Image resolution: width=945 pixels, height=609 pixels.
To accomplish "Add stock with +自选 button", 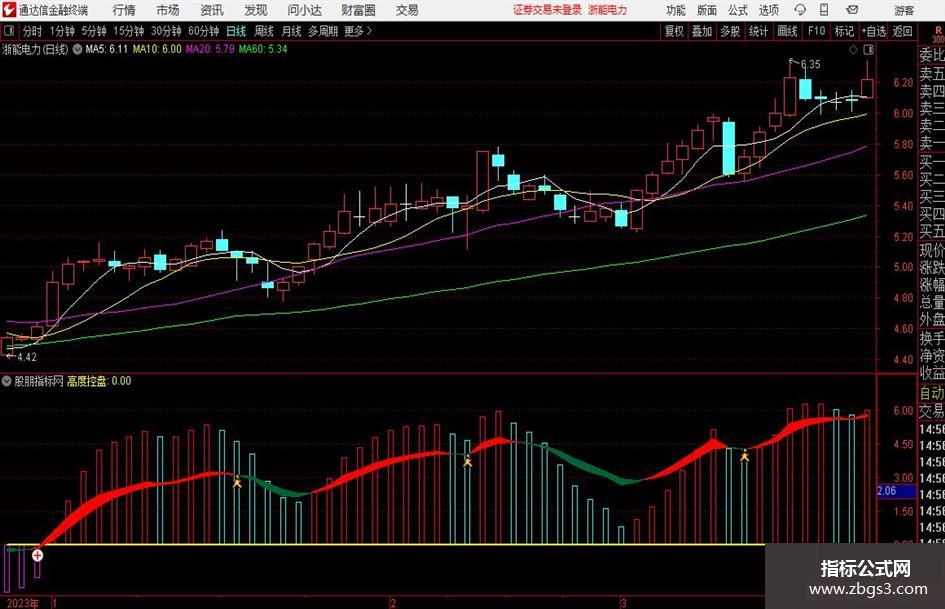I will 874,31.
